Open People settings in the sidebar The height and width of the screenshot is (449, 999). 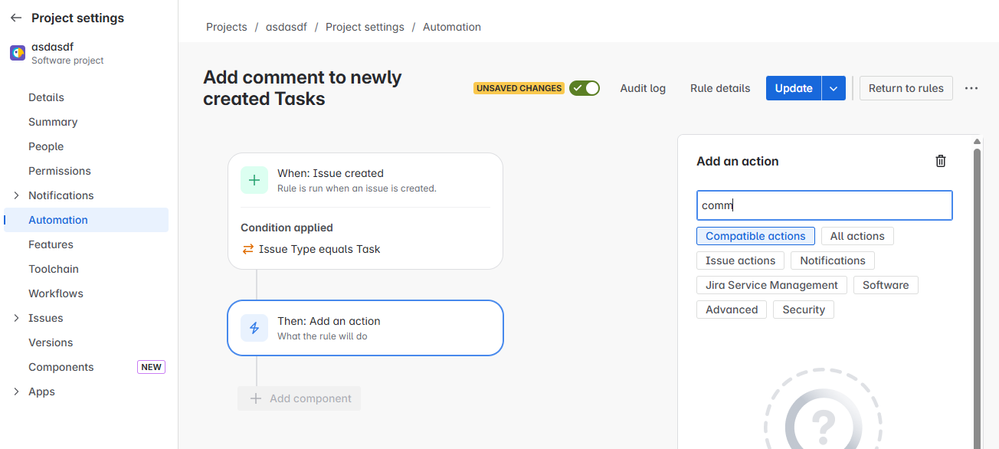[x=46, y=146]
